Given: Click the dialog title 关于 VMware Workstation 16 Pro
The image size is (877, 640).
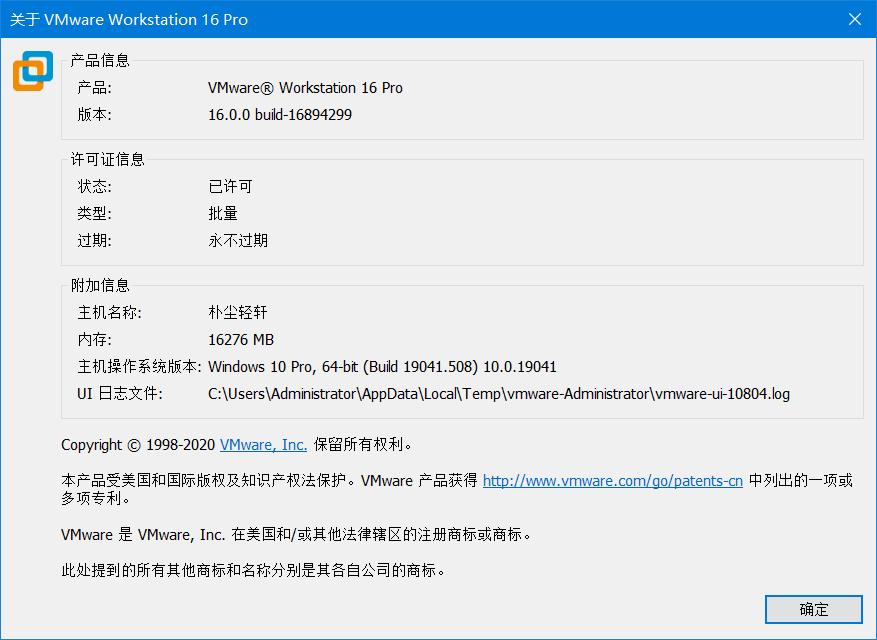Looking at the screenshot, I should tap(130, 19).
